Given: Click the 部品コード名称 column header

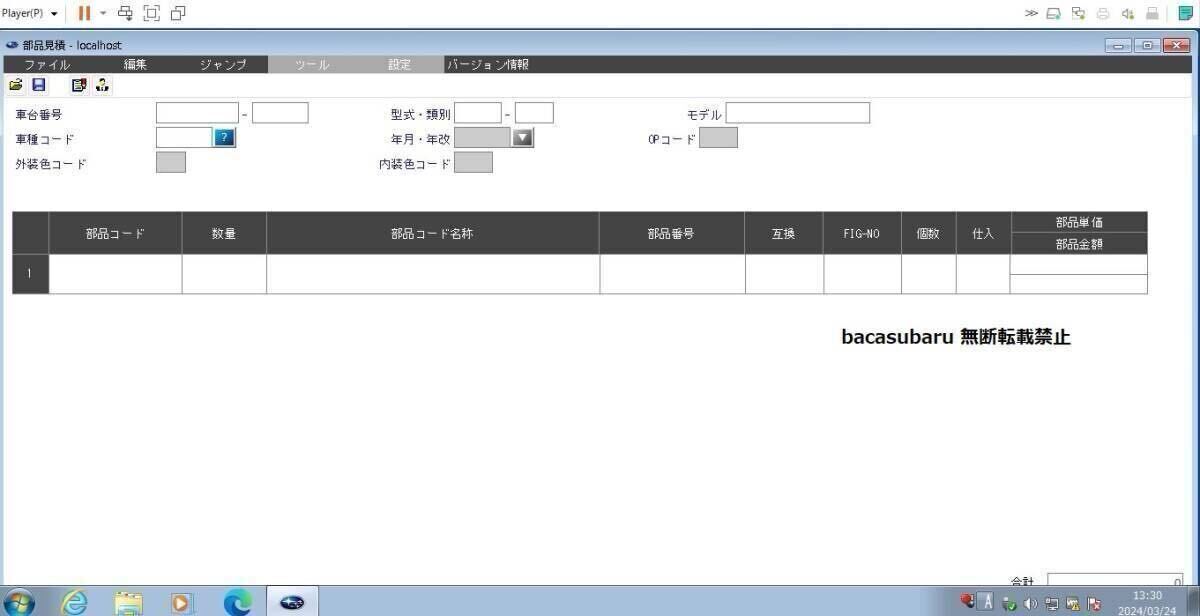Looking at the screenshot, I should (x=433, y=233).
